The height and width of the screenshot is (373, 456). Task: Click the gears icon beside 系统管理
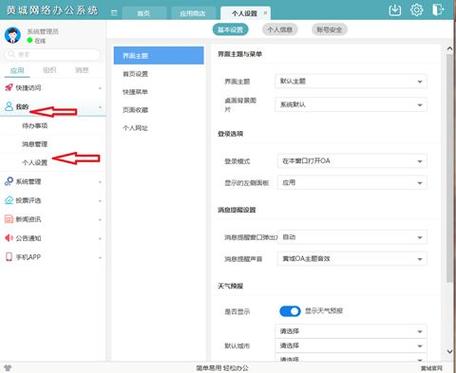point(9,181)
